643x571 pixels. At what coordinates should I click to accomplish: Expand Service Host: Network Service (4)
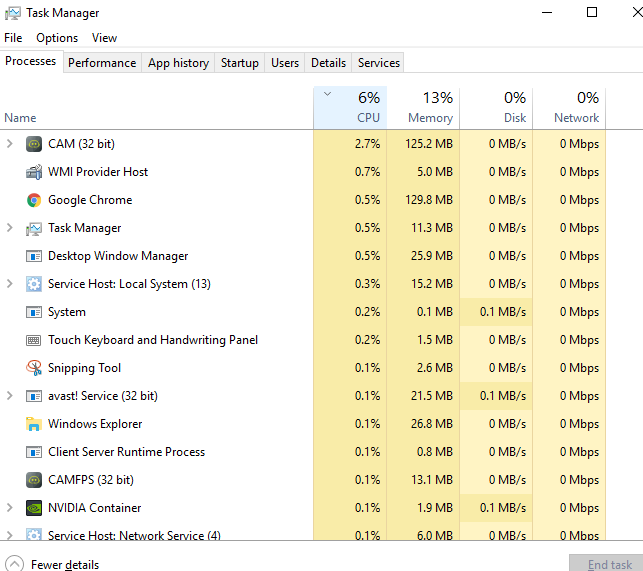pos(9,535)
